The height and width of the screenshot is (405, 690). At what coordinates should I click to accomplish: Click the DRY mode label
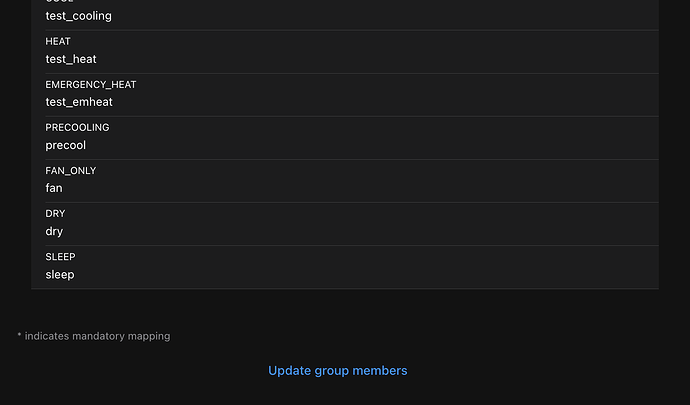(x=55, y=214)
